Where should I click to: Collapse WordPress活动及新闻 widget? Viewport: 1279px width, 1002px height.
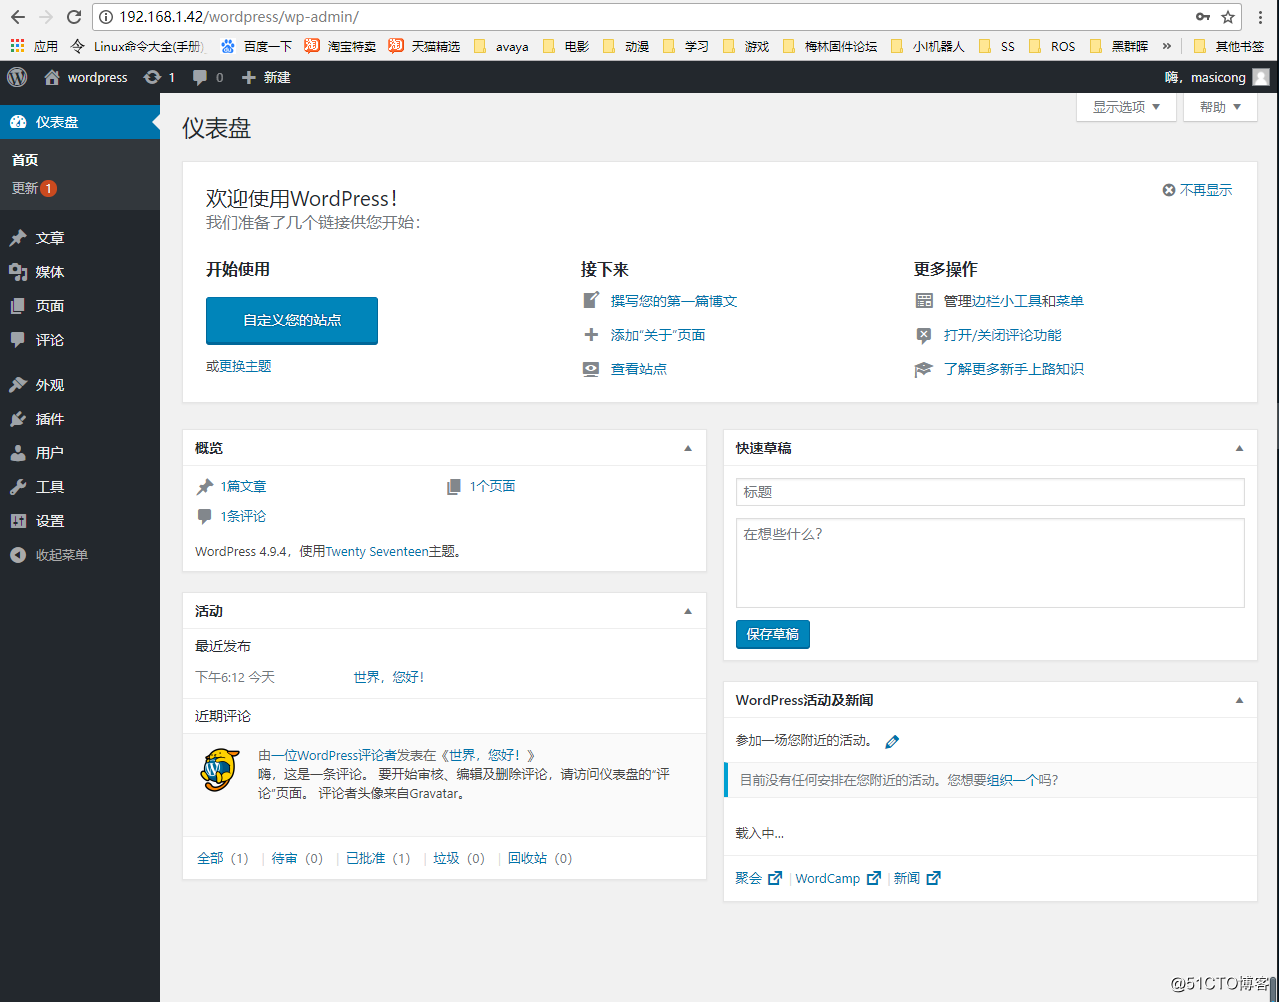pos(1239,700)
